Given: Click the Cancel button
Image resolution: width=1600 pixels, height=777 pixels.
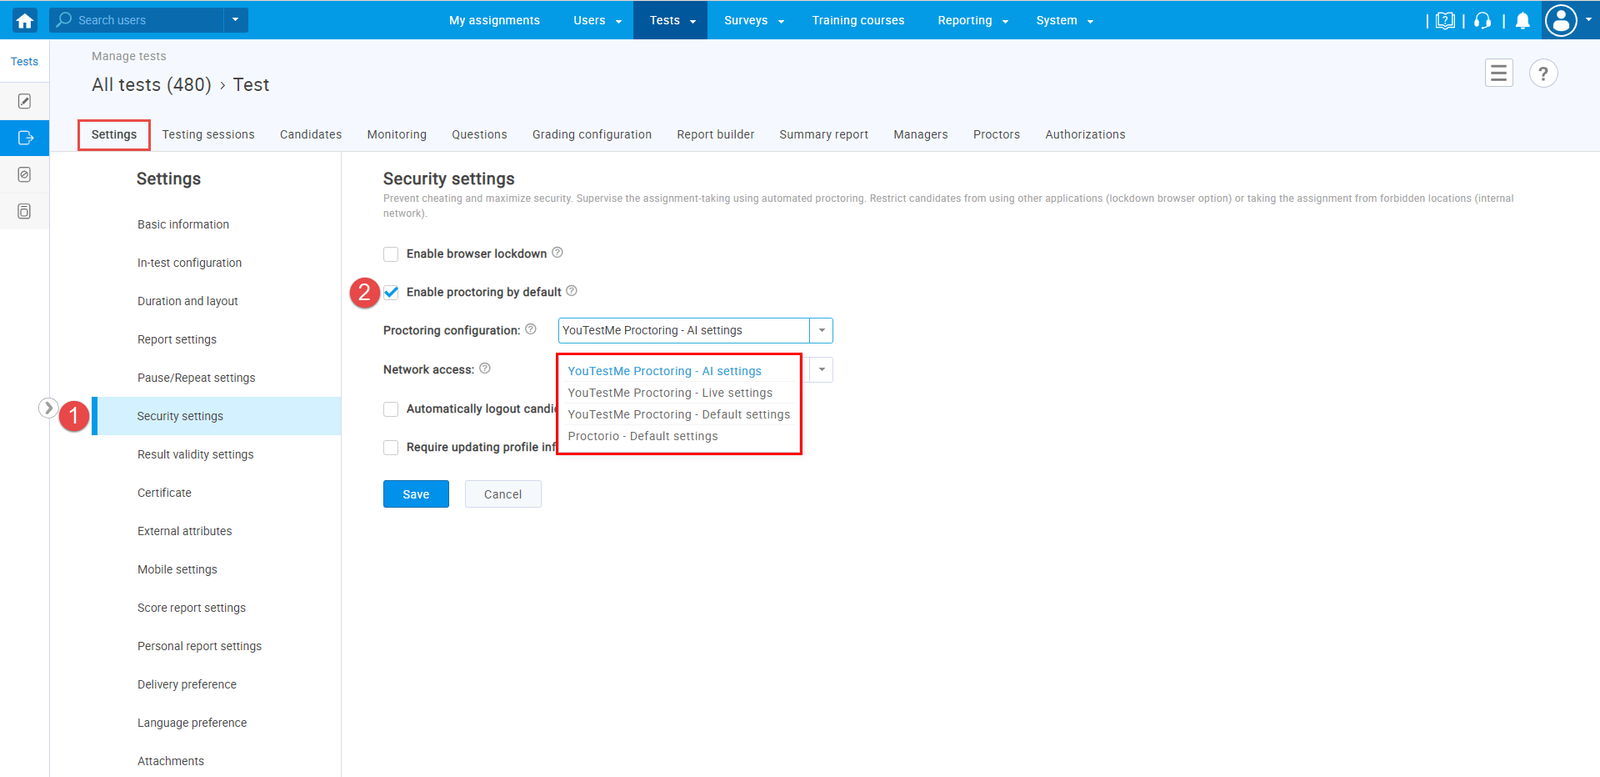Looking at the screenshot, I should coord(502,494).
